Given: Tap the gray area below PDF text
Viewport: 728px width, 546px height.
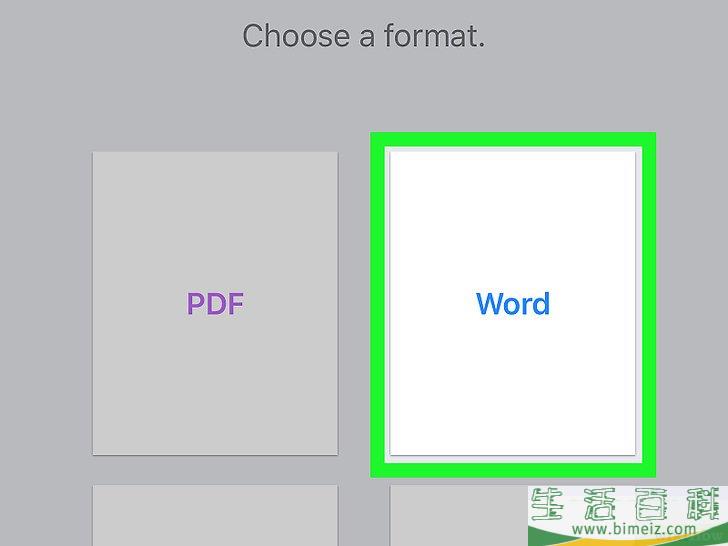Looking at the screenshot, I should [x=215, y=385].
